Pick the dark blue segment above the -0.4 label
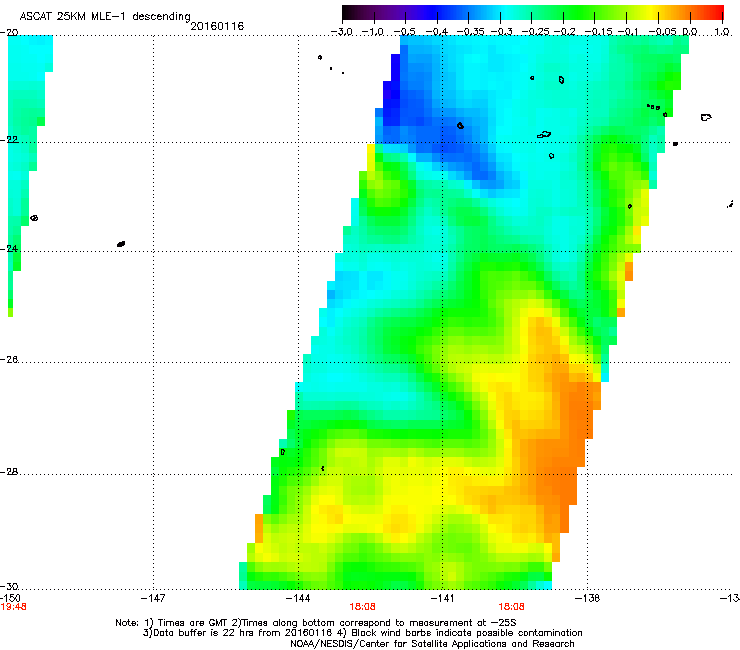740x650 pixels. tap(437, 12)
